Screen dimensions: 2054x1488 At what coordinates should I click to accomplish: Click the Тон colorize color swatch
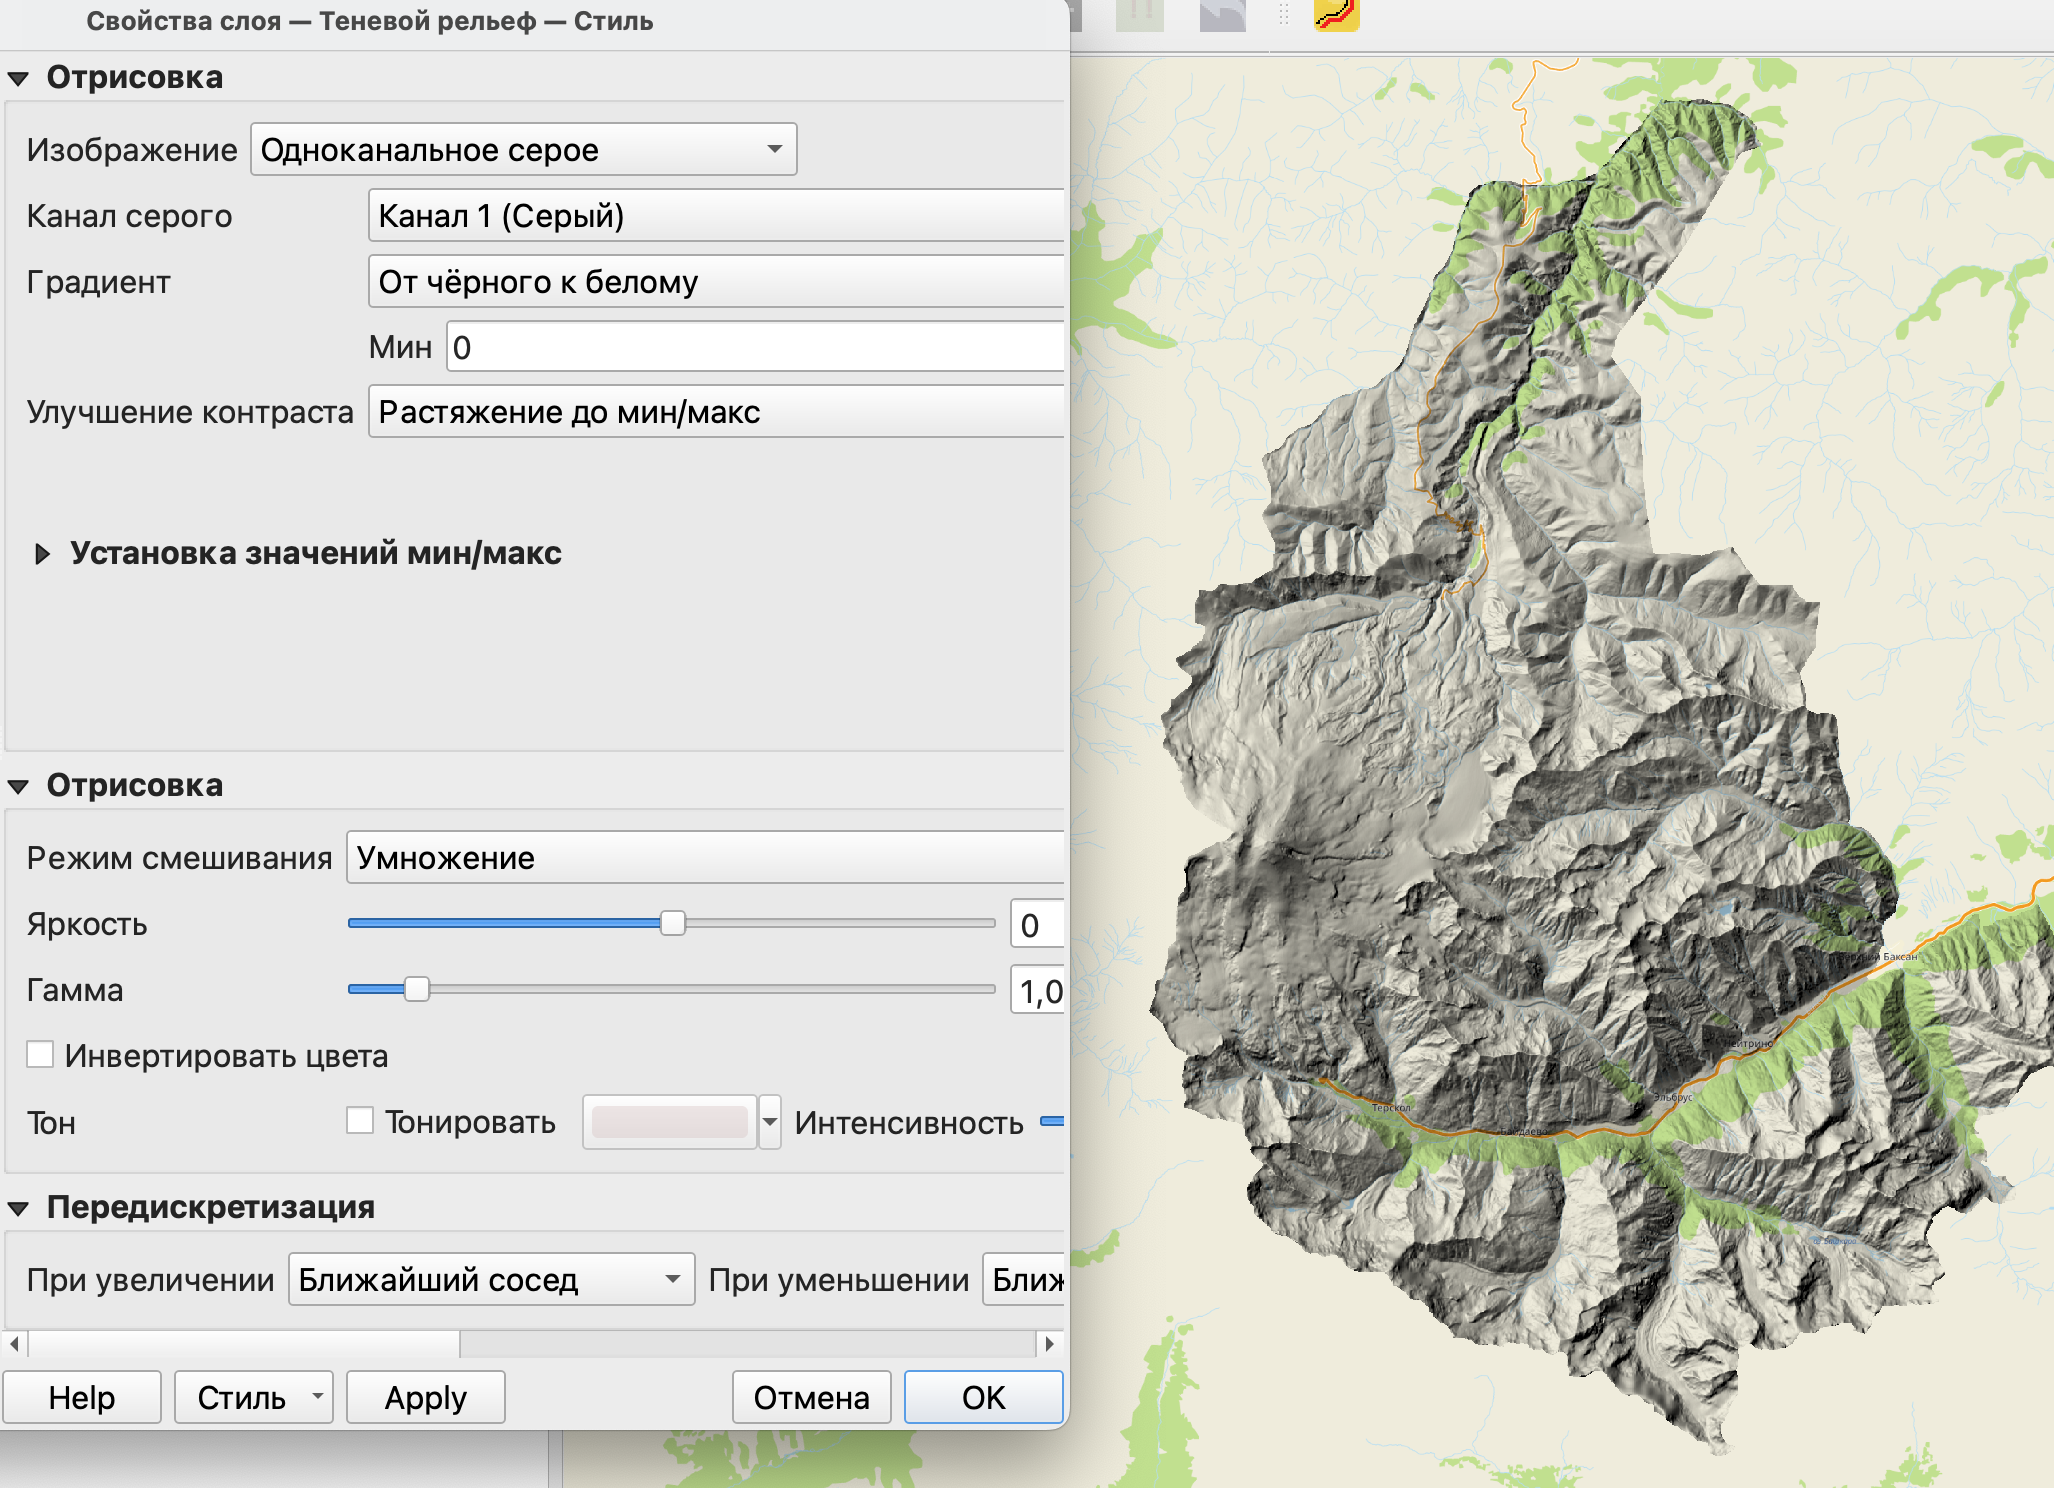point(669,1122)
